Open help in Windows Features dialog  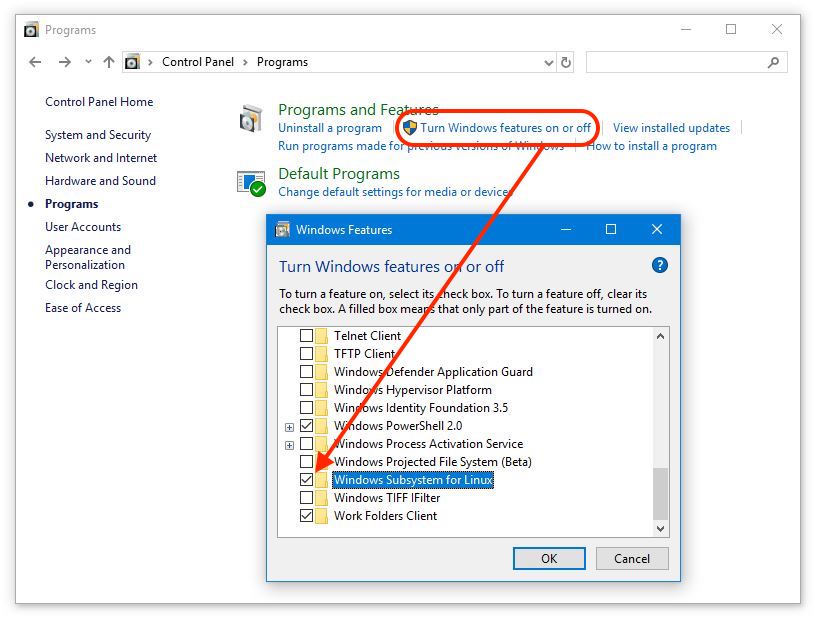point(660,266)
